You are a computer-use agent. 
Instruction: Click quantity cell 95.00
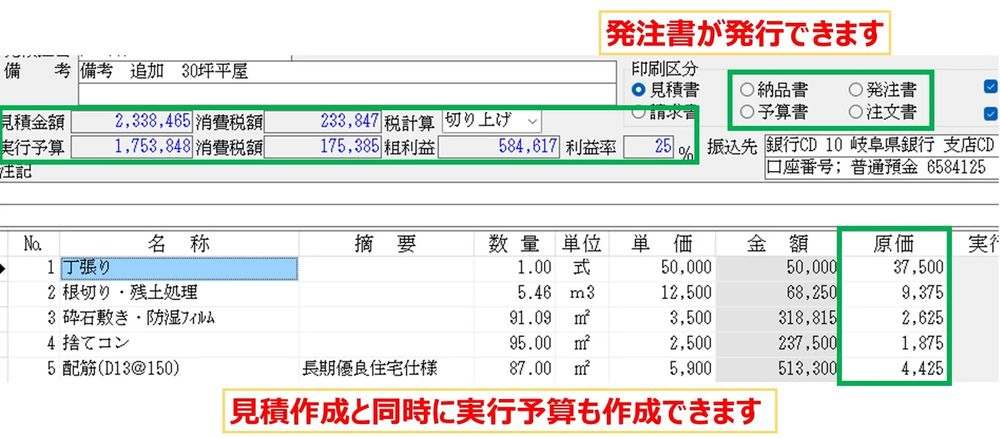[514, 343]
